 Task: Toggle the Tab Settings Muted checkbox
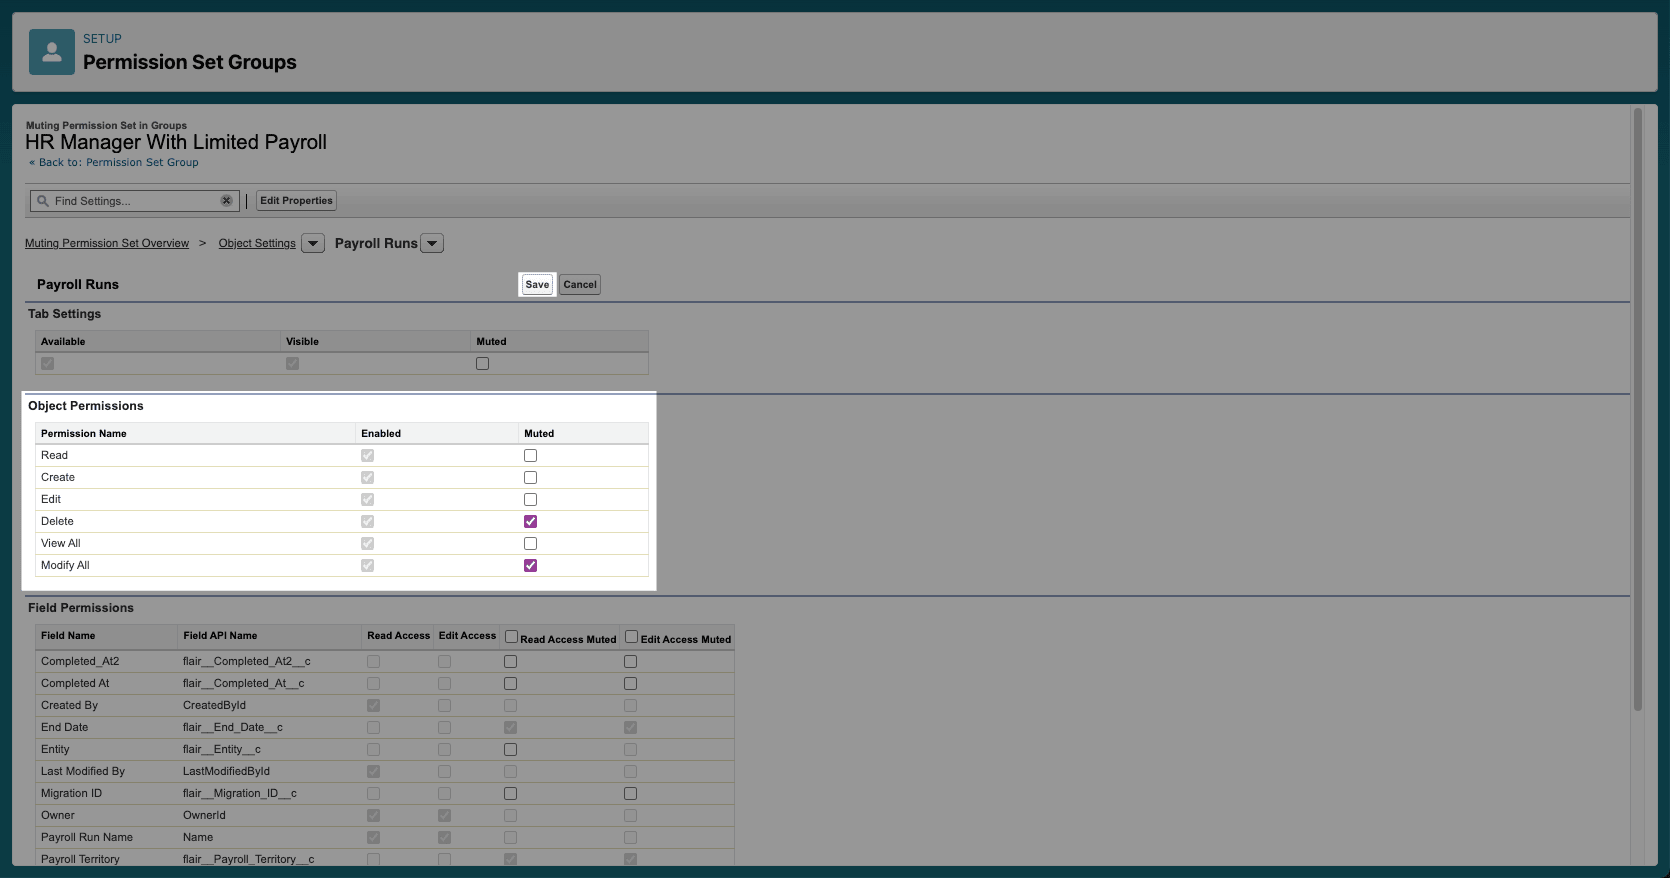(x=482, y=364)
